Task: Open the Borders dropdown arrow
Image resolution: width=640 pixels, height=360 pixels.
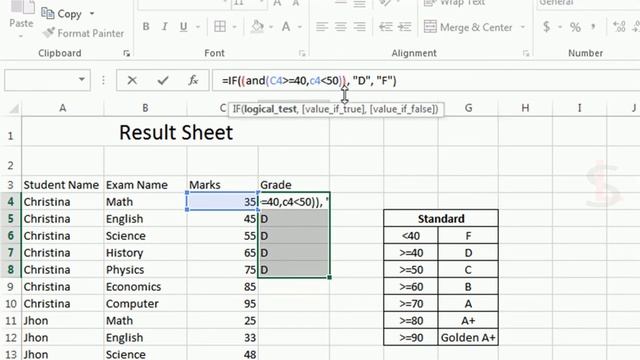Action: pos(235,27)
